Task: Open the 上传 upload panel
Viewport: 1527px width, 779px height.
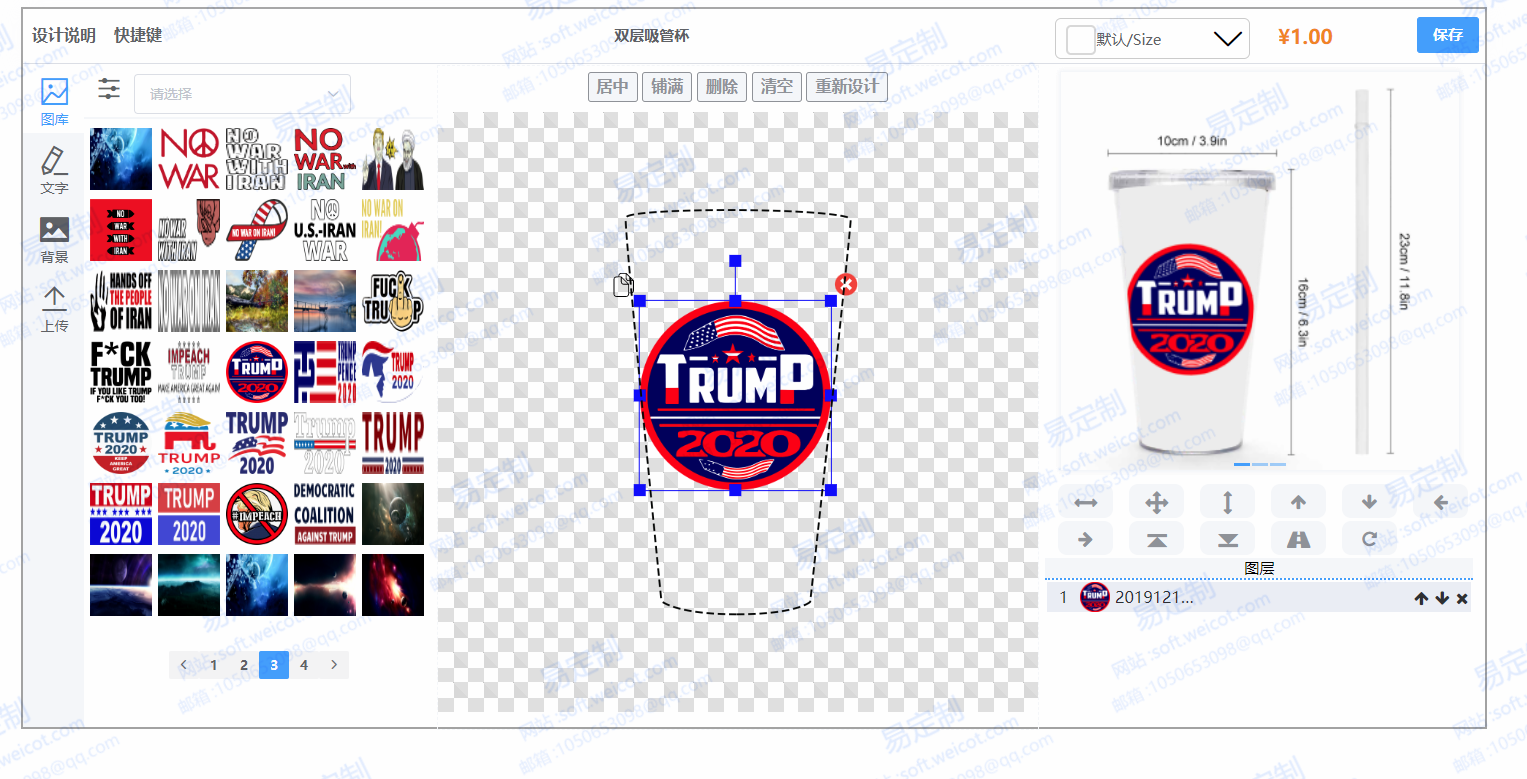Action: (54, 309)
